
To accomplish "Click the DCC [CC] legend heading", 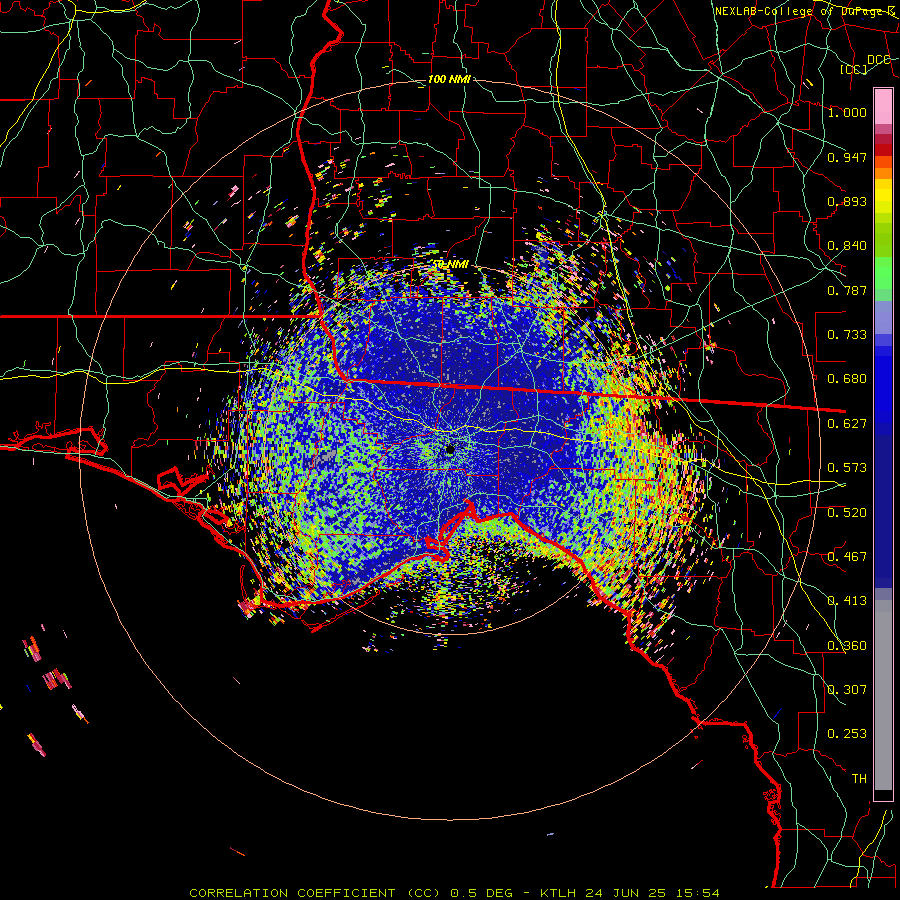I will pos(864,64).
